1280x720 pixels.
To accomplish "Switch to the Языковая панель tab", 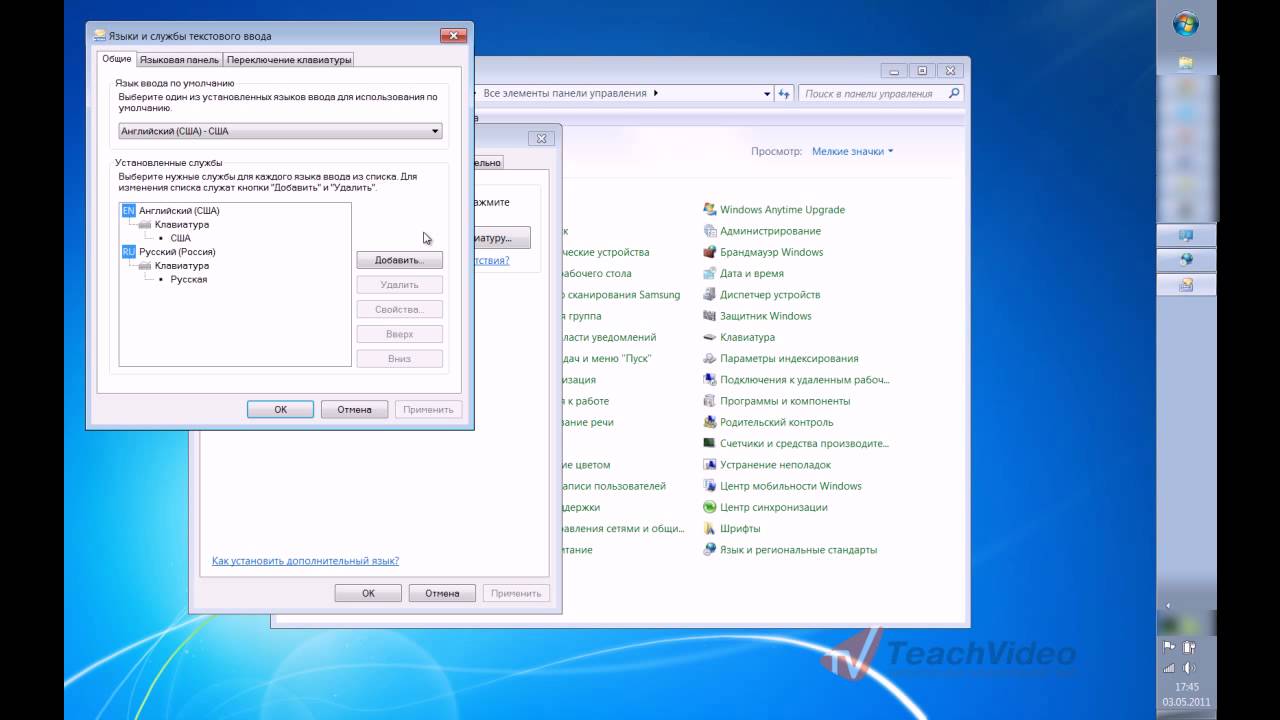I will pos(179,60).
